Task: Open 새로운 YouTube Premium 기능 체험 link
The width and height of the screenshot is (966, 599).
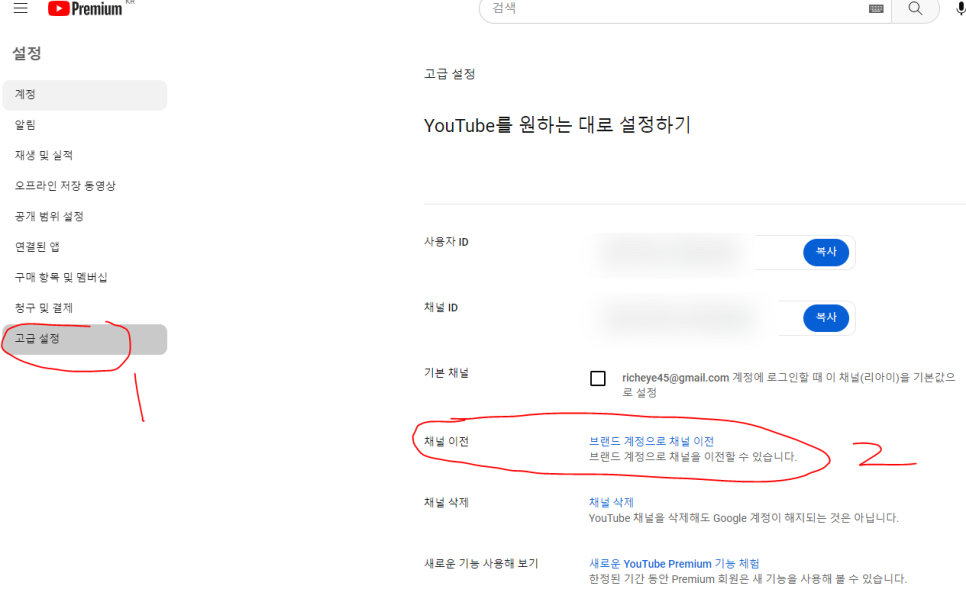Action: click(674, 564)
